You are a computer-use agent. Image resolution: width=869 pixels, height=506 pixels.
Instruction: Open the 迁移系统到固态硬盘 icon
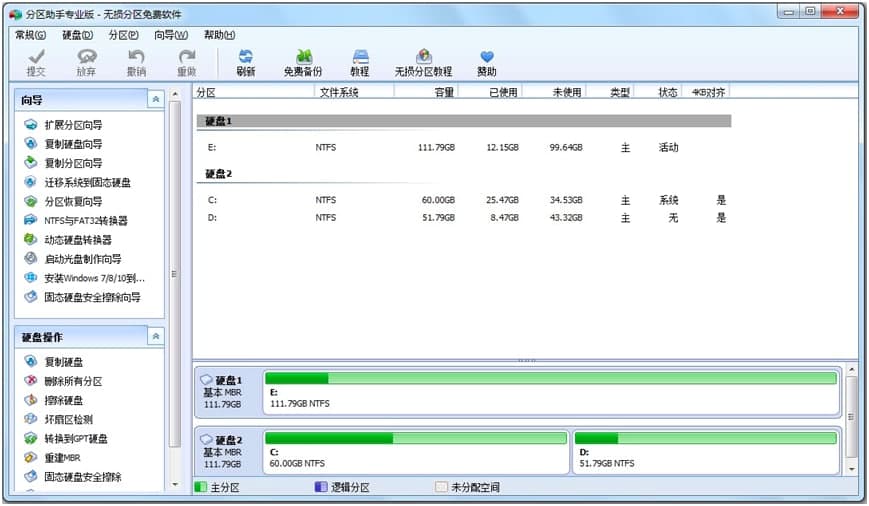[30, 182]
